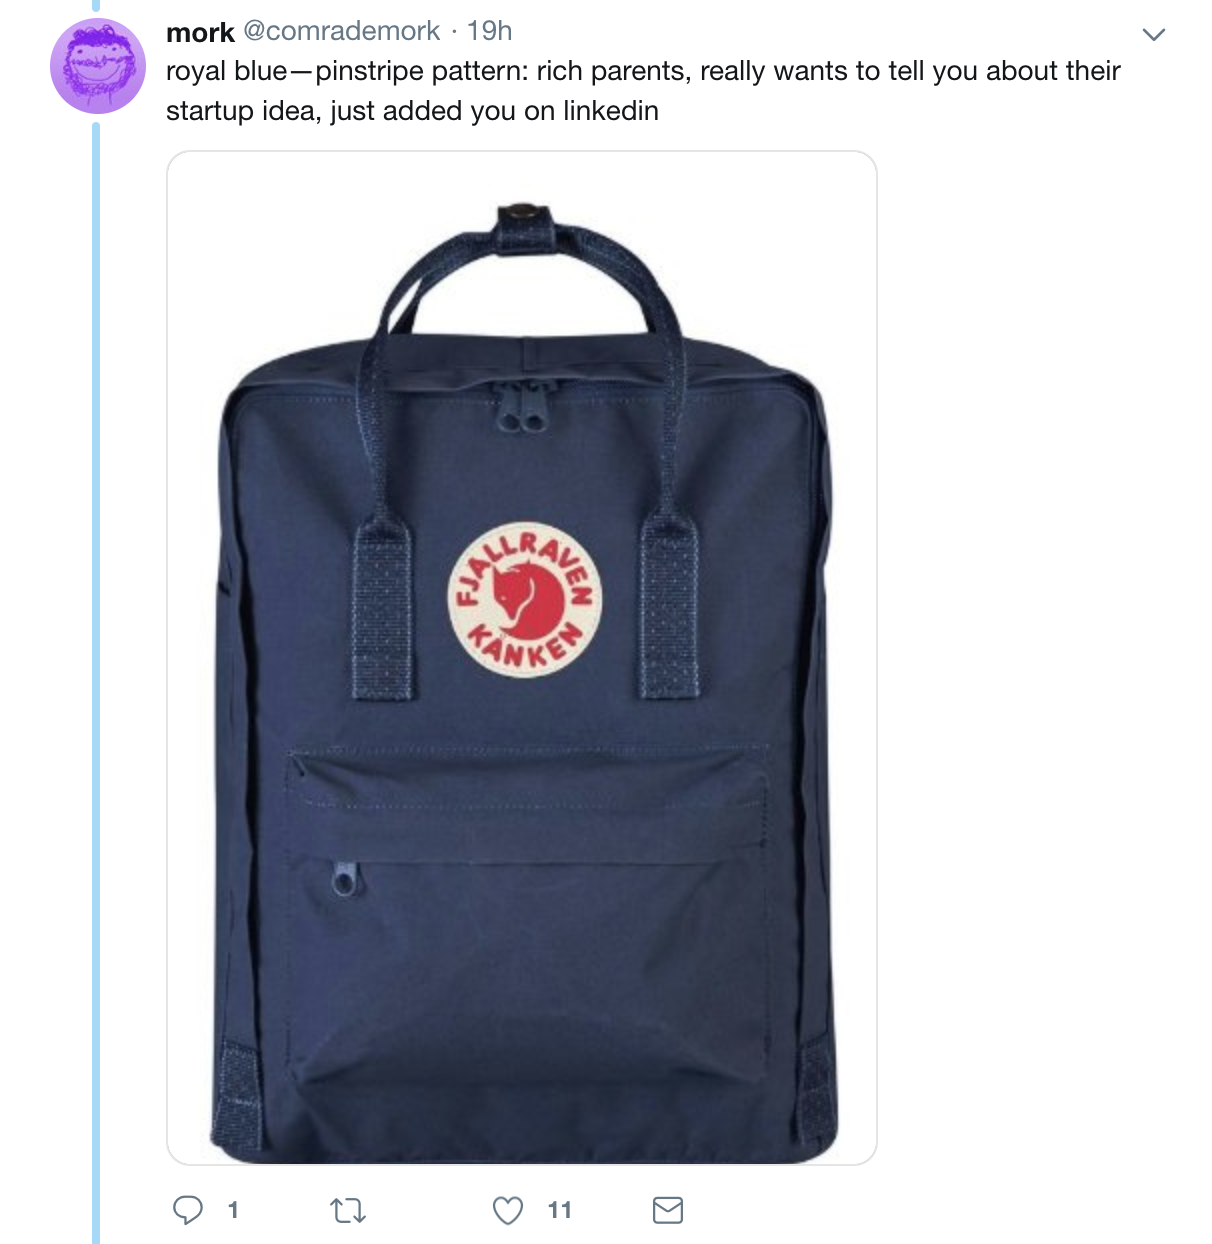1212x1244 pixels.
Task: Click the backpack's front pocket zipper pull
Action: point(346,881)
